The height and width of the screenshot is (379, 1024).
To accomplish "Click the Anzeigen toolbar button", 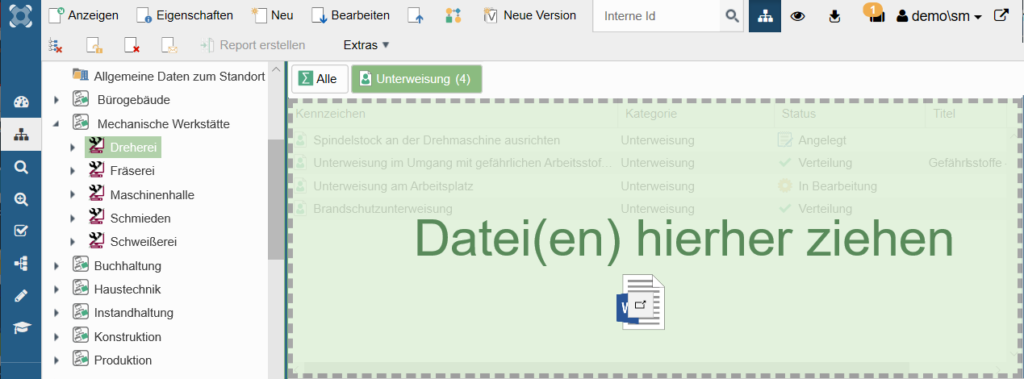I will tap(84, 15).
